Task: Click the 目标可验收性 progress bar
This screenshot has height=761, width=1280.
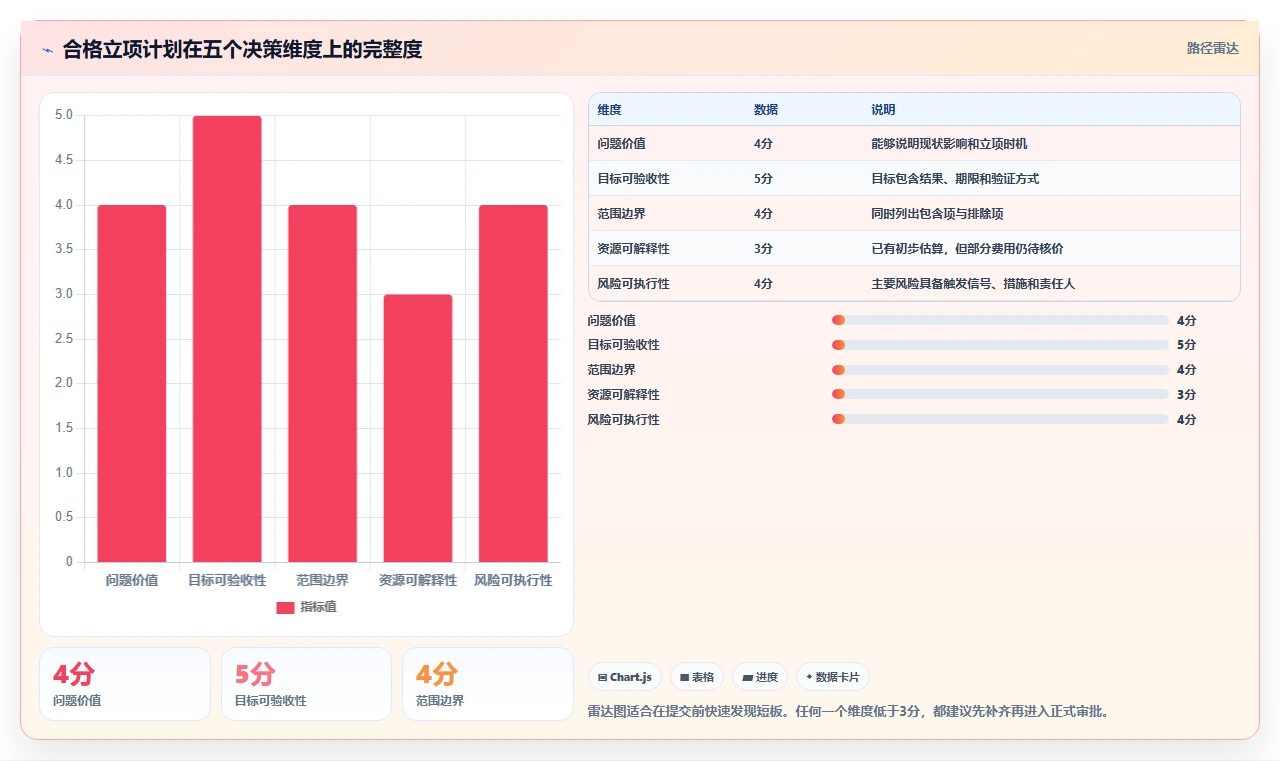Action: [x=1000, y=345]
